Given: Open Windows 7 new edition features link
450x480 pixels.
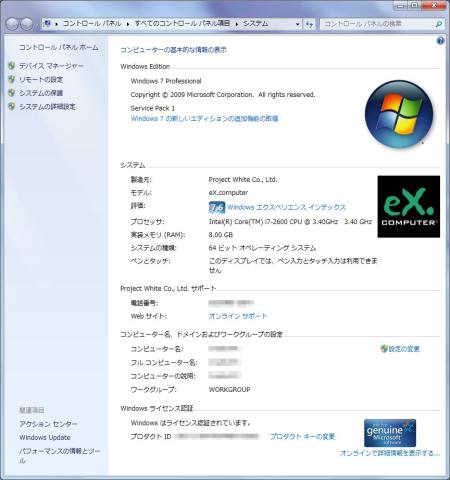Looking at the screenshot, I should pyautogui.click(x=204, y=118).
